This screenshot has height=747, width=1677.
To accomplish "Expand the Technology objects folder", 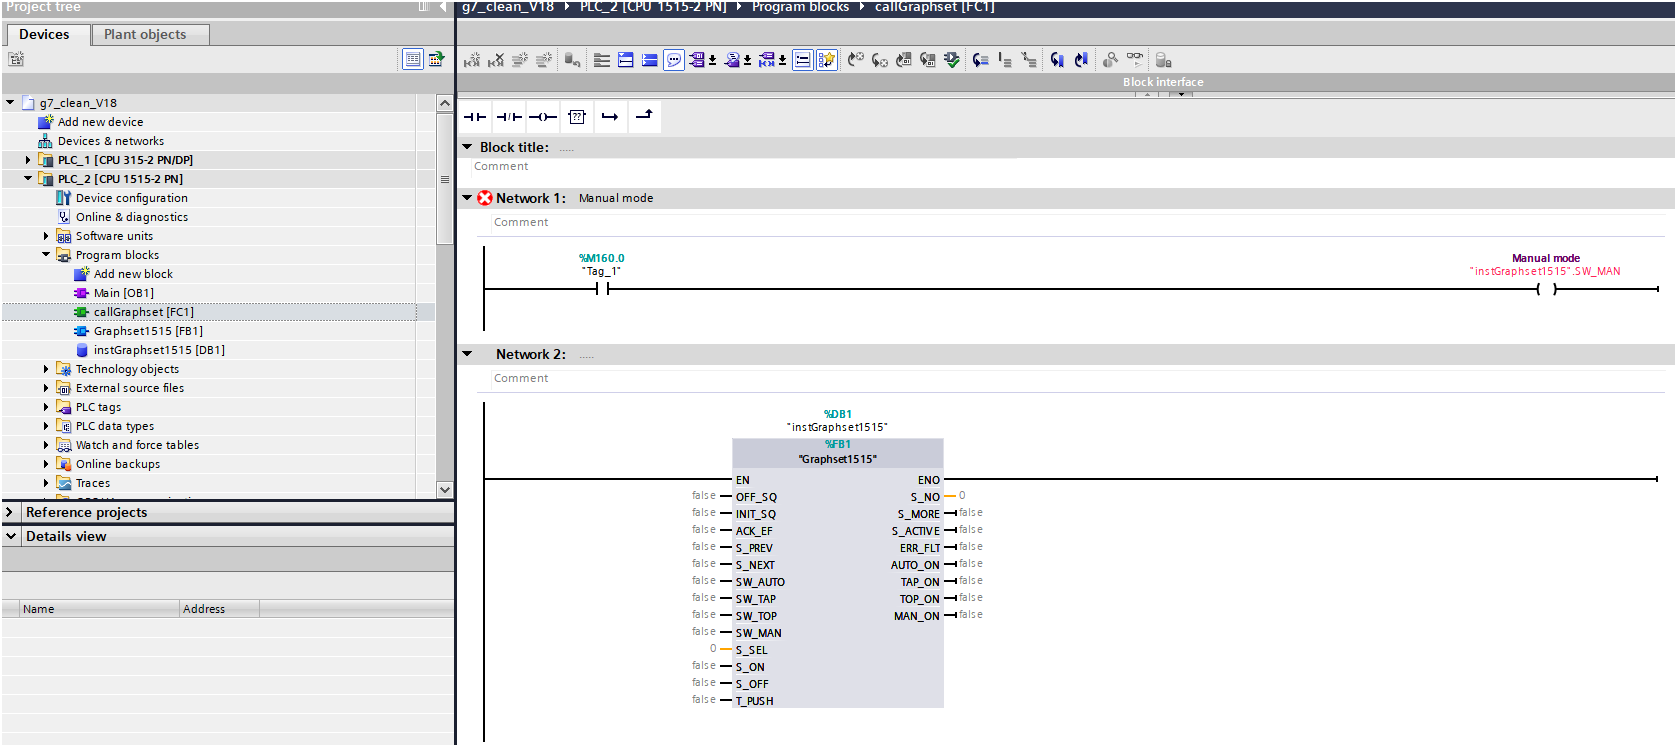I will [x=46, y=369].
